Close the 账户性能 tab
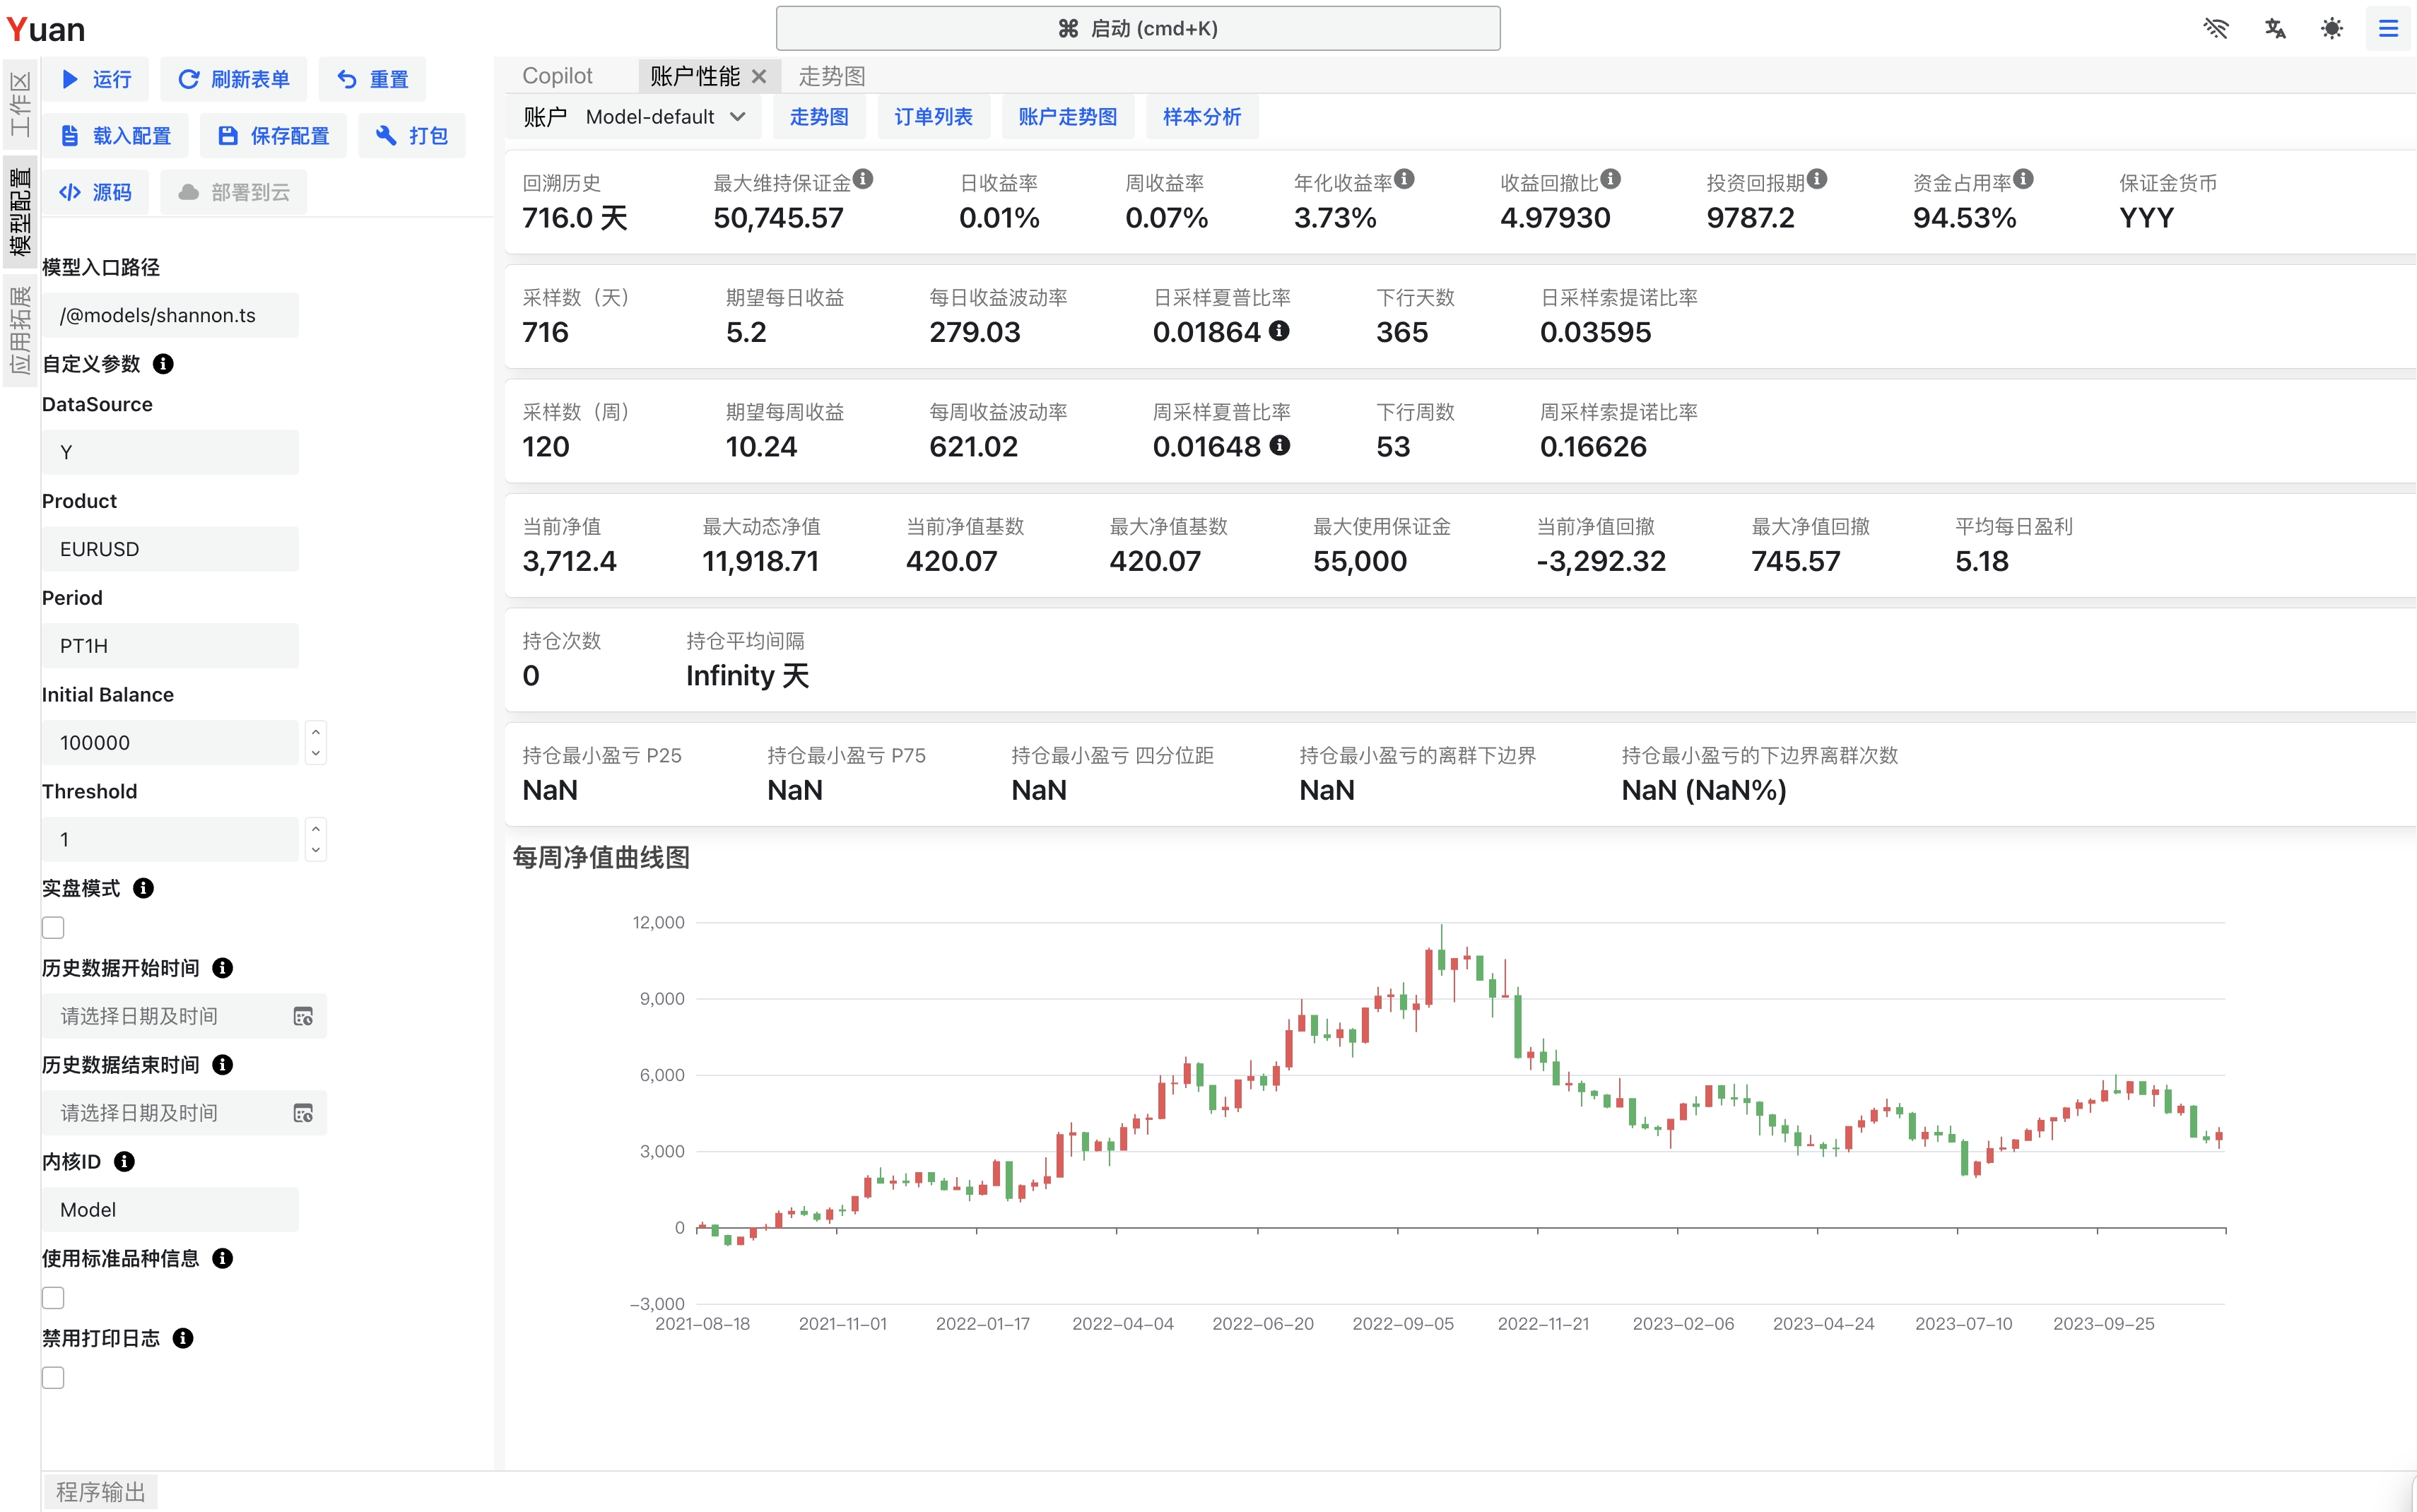Screen dimensions: 2417x1512 pos(759,76)
